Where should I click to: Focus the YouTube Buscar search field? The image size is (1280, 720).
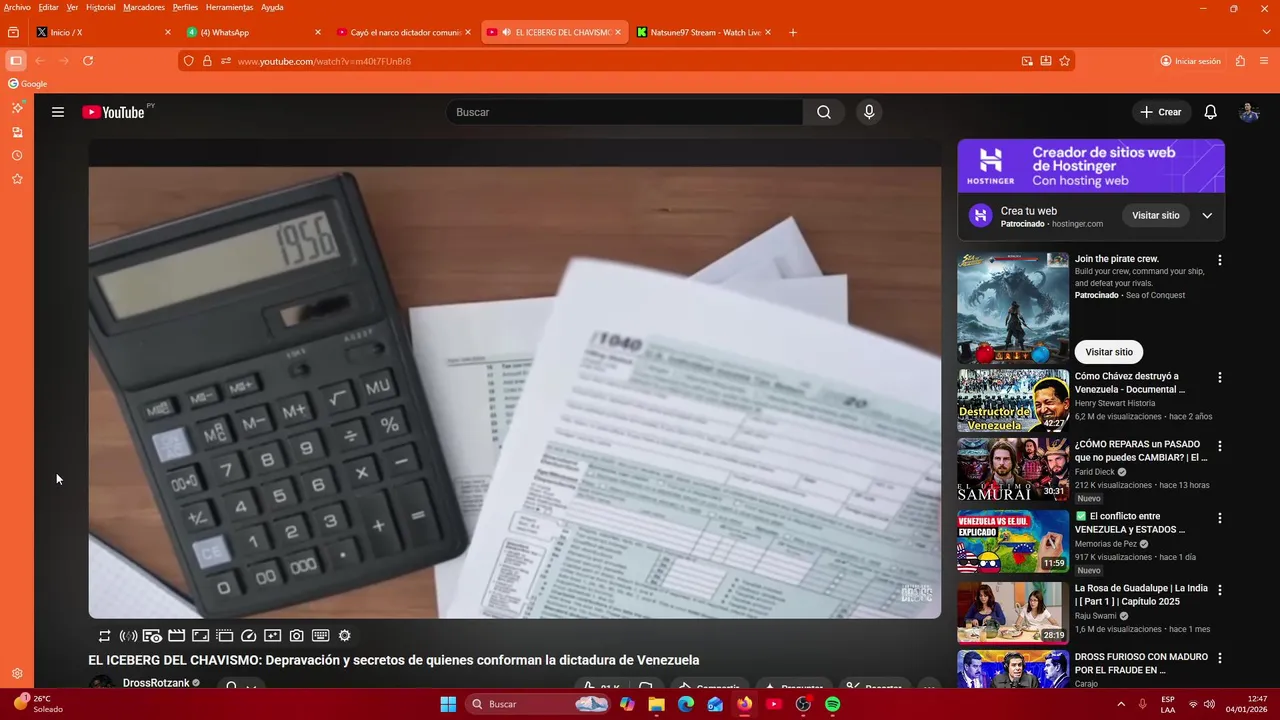(x=624, y=112)
